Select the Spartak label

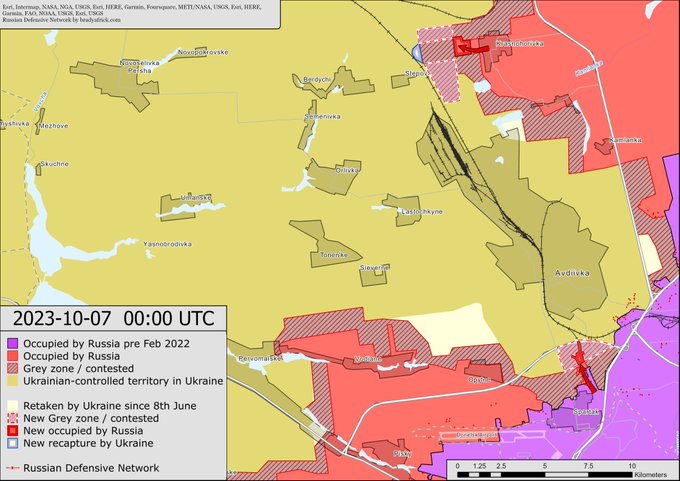(x=585, y=412)
